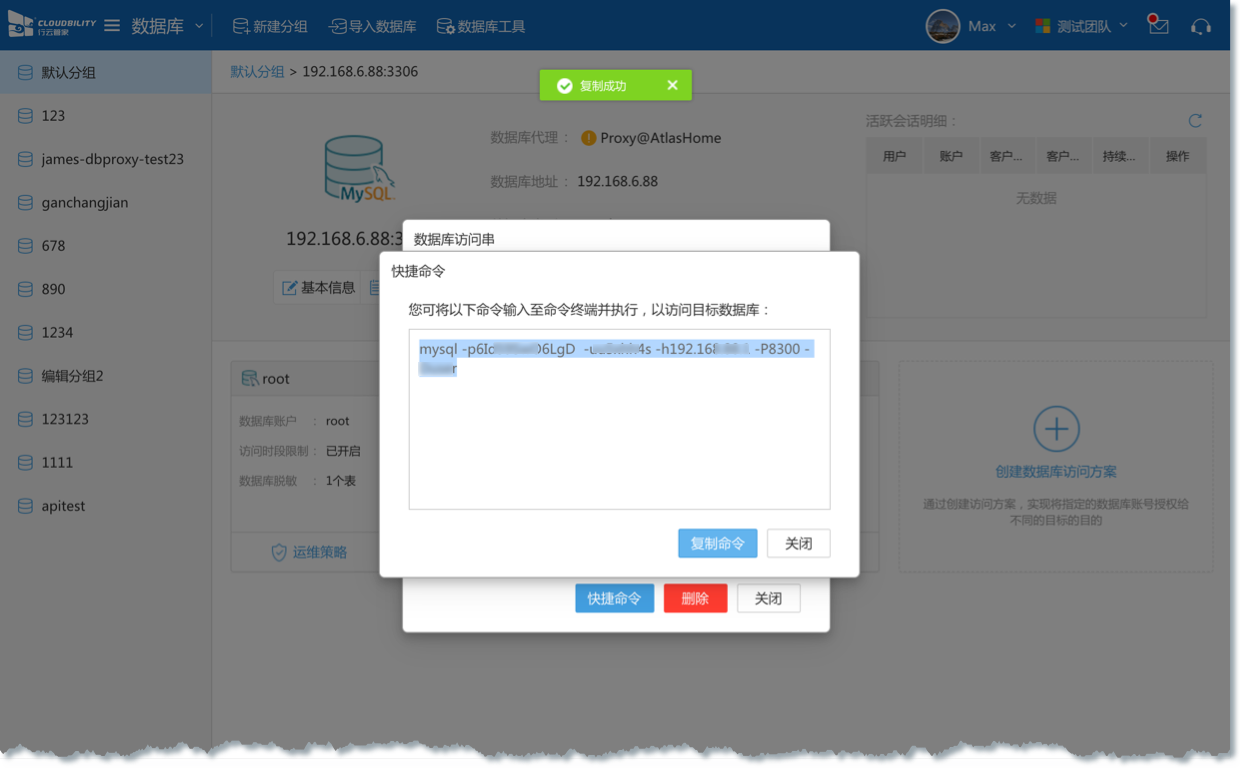Click the Max user avatar
Screen dimensions: 1240x768
(942, 26)
